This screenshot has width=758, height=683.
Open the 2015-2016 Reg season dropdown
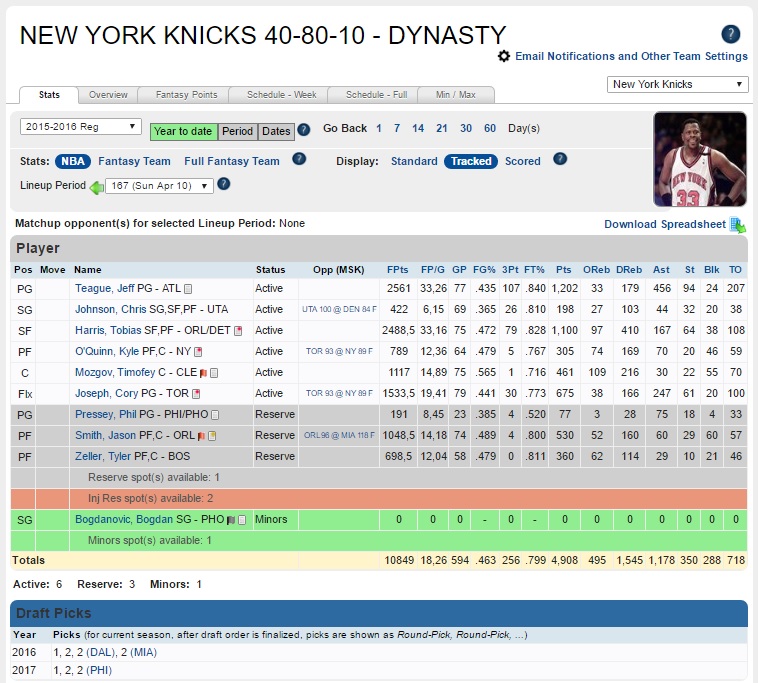(81, 127)
